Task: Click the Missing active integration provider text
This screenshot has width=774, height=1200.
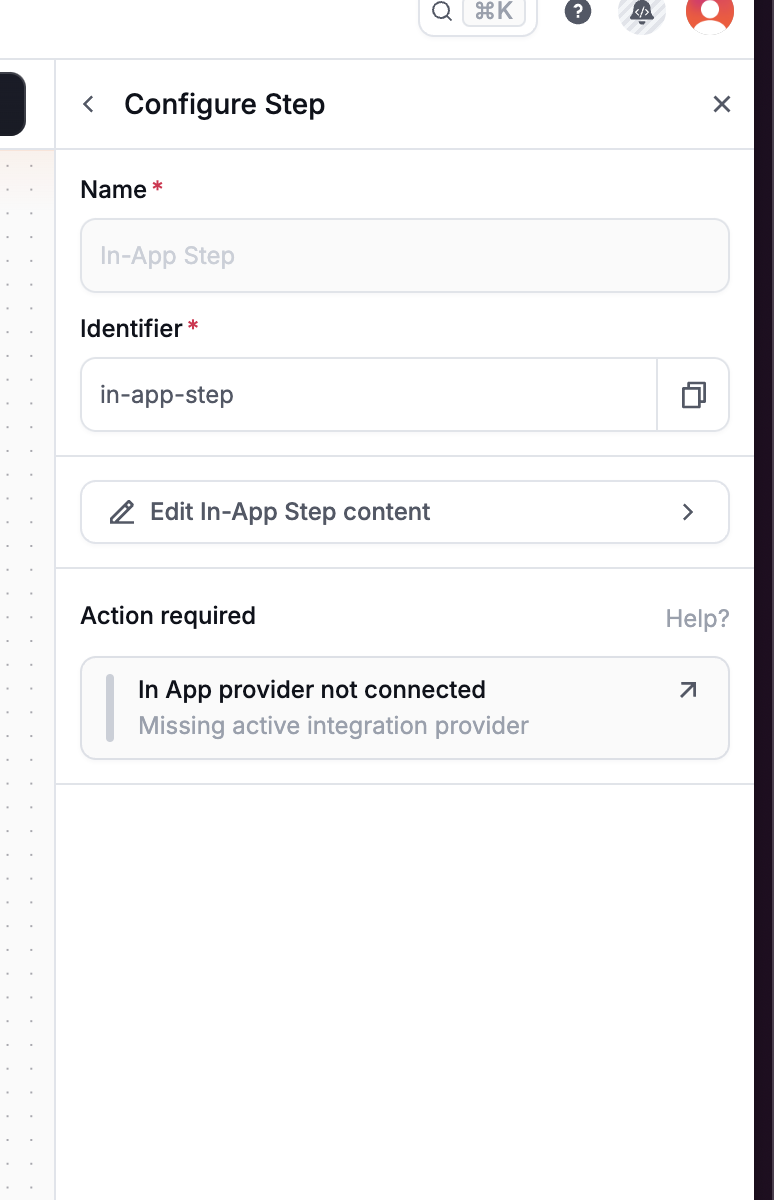Action: (x=333, y=725)
